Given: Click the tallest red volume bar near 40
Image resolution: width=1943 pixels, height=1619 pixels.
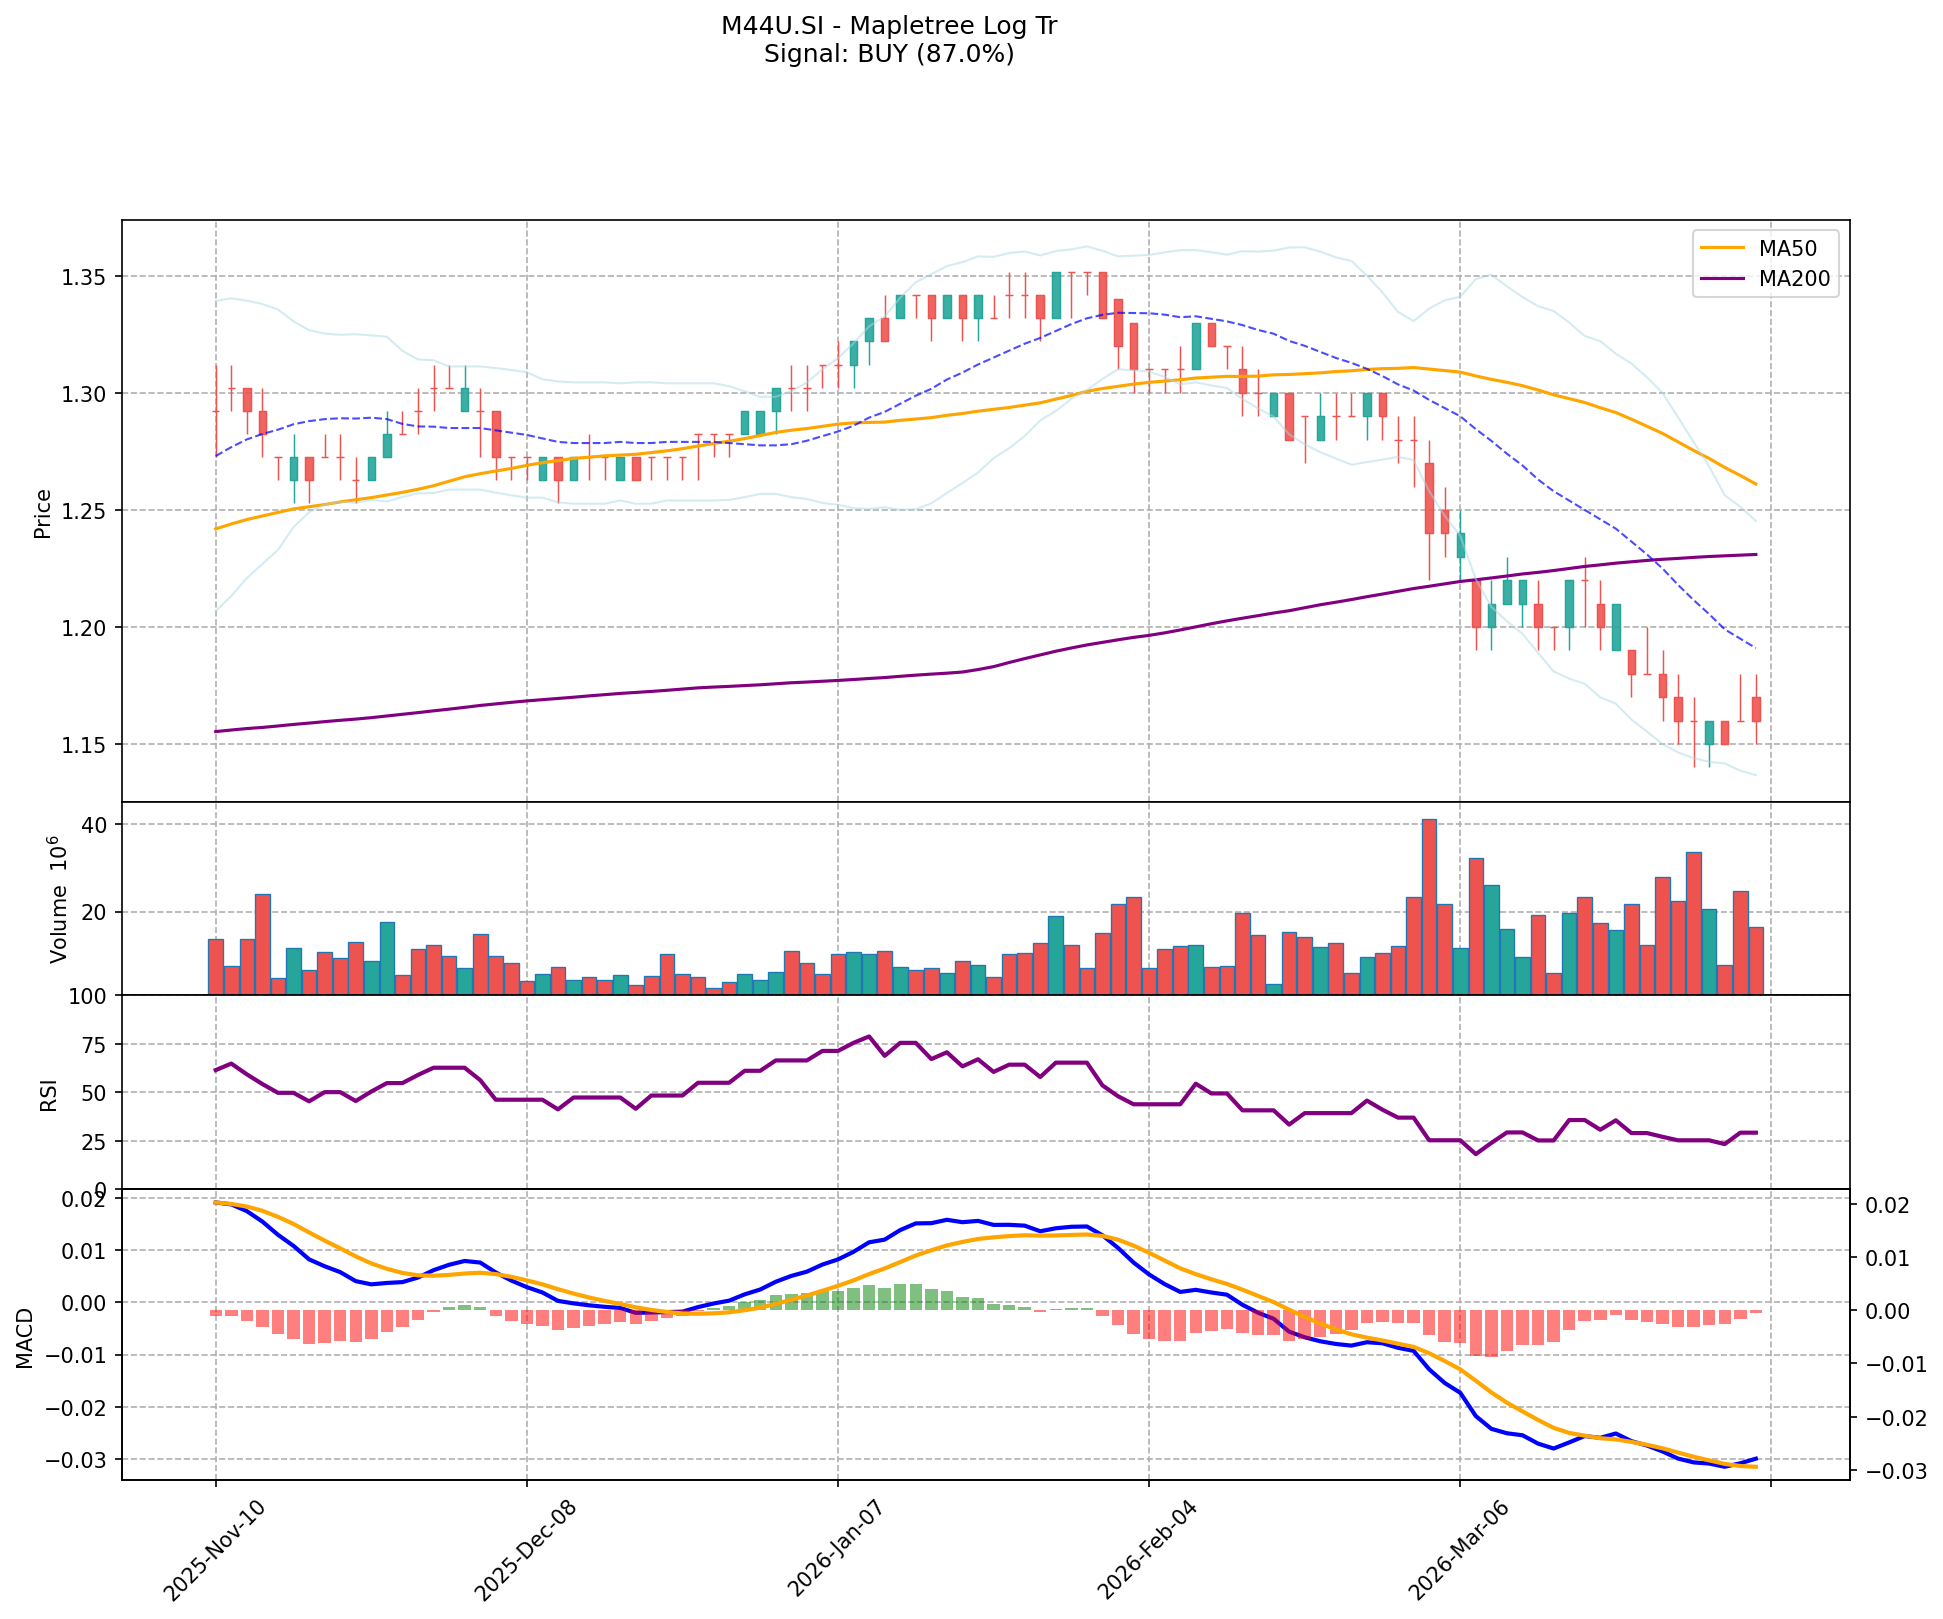Looking at the screenshot, I should (1429, 905).
